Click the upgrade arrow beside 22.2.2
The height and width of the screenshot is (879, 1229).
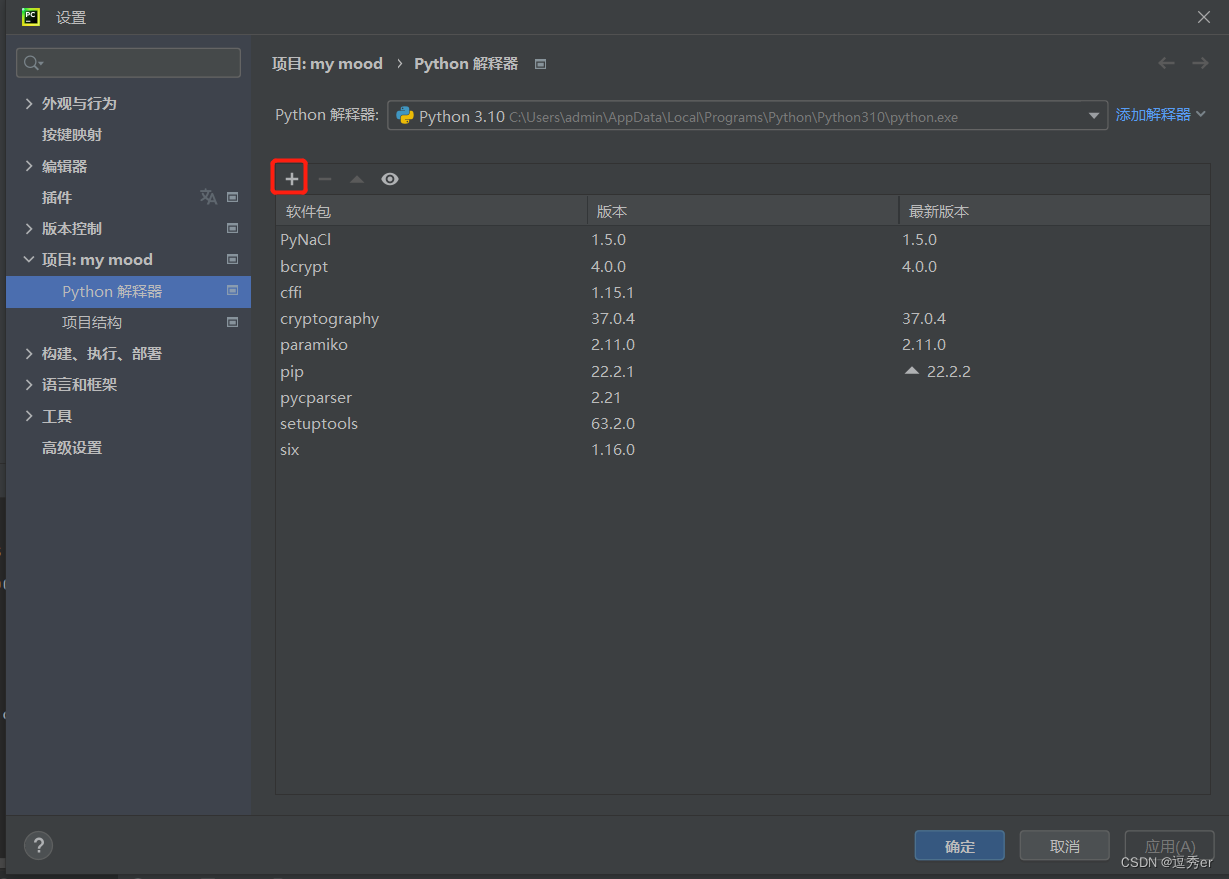point(911,371)
